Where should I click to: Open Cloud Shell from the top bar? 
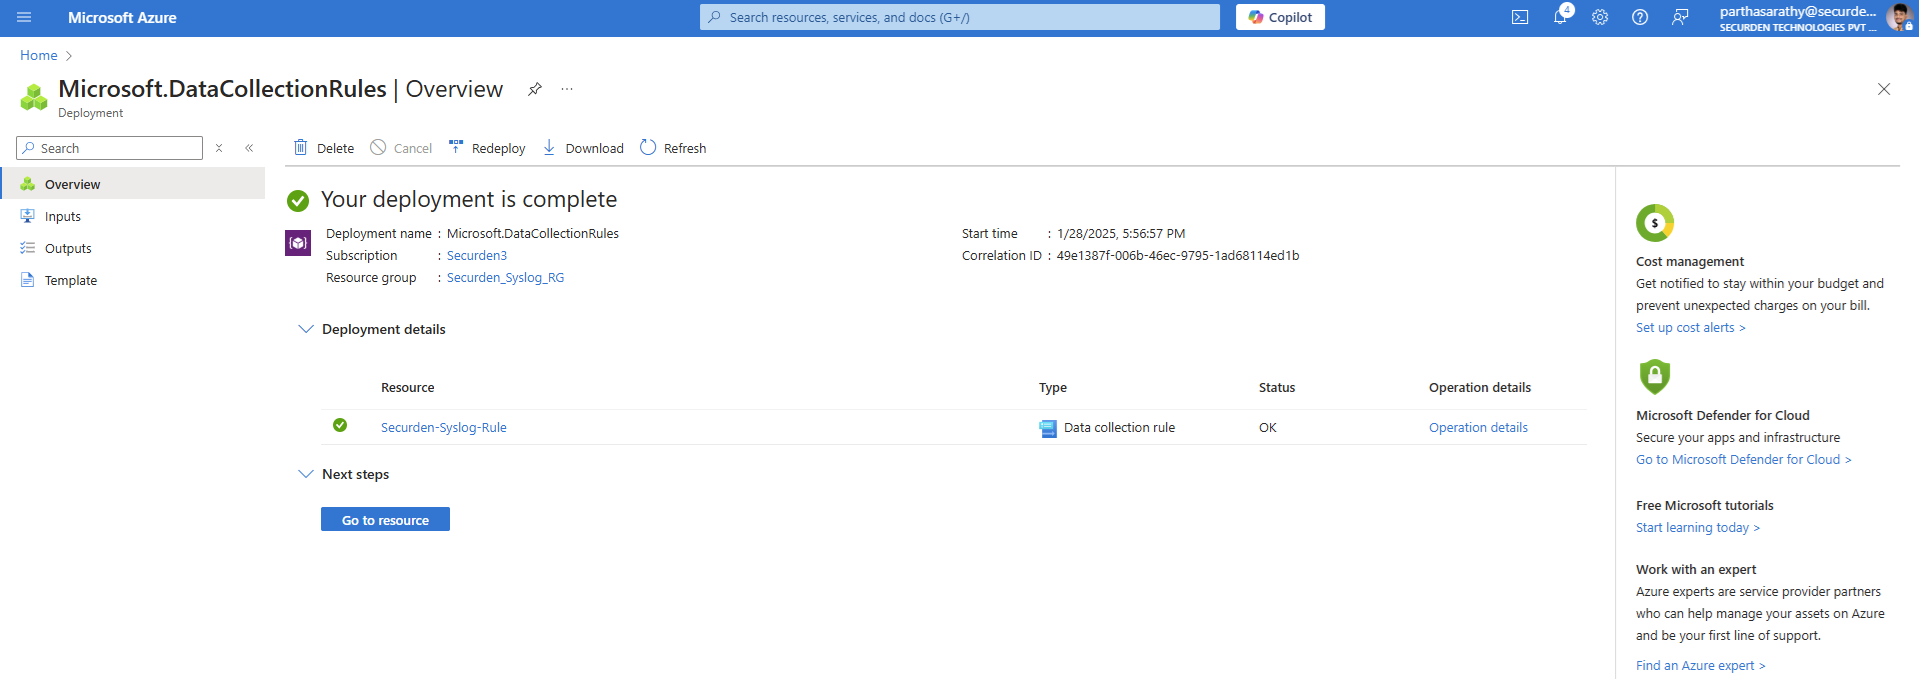[1520, 17]
